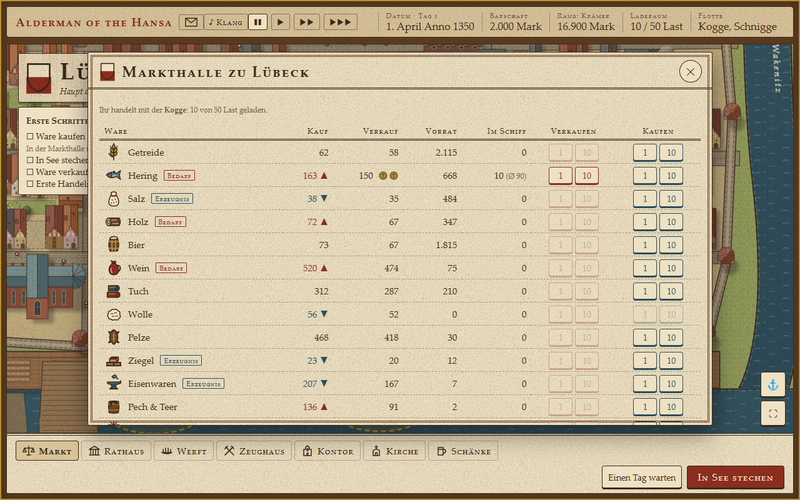Pause the game time
This screenshot has height=500, width=800.
tap(258, 22)
